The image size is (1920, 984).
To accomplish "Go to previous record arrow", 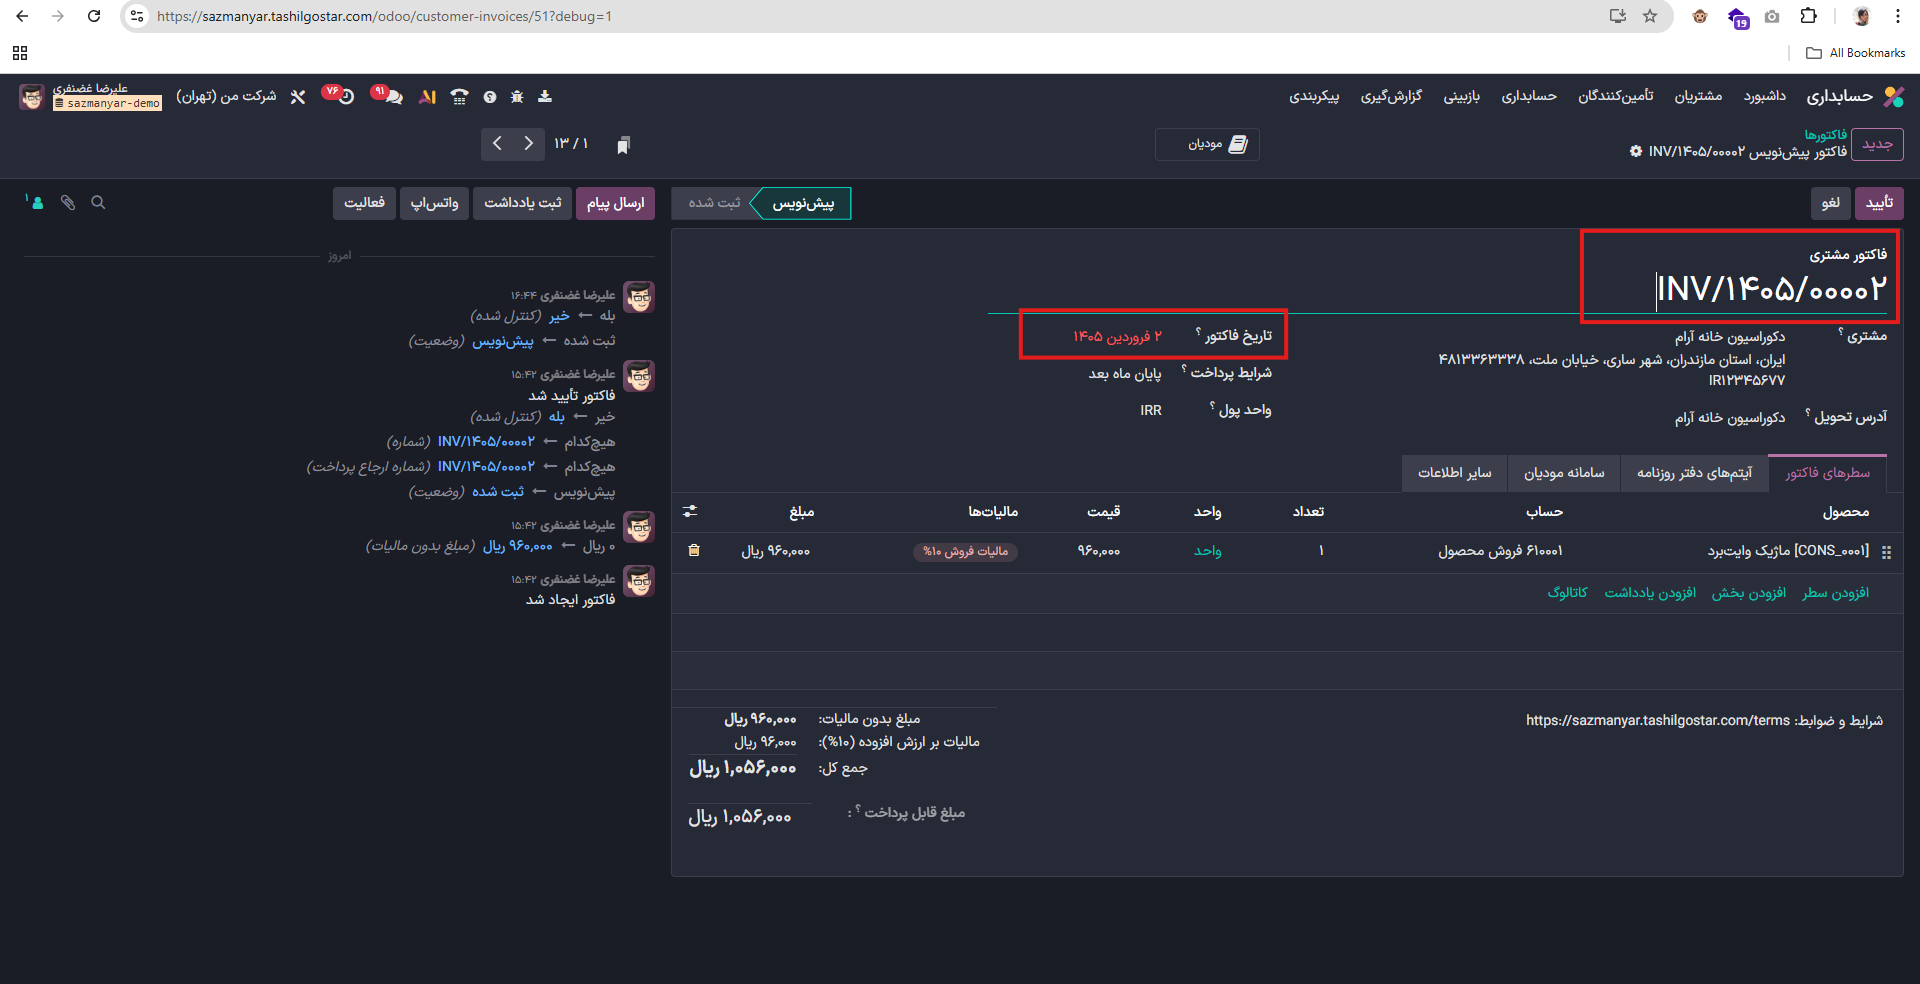I will [497, 144].
